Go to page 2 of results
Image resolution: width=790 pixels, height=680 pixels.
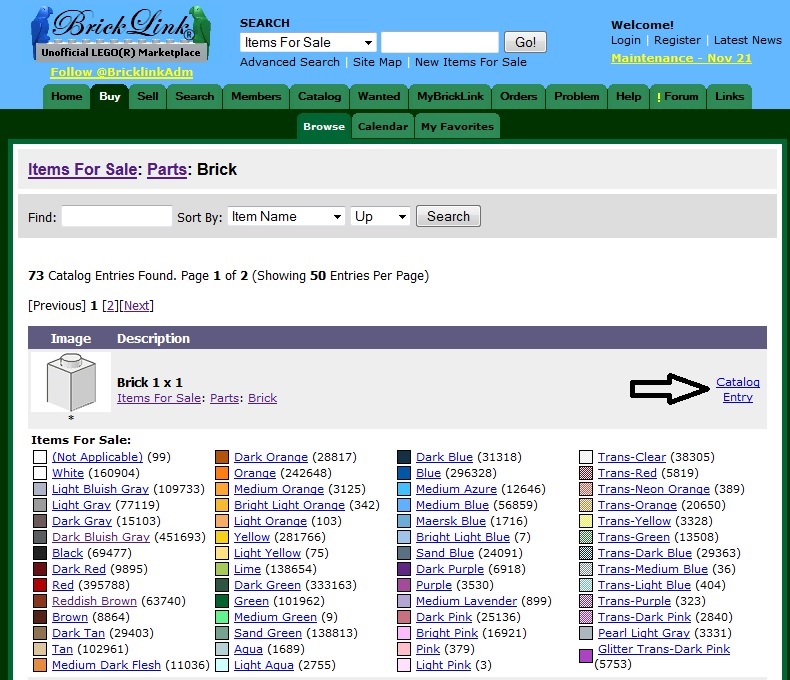click(110, 306)
